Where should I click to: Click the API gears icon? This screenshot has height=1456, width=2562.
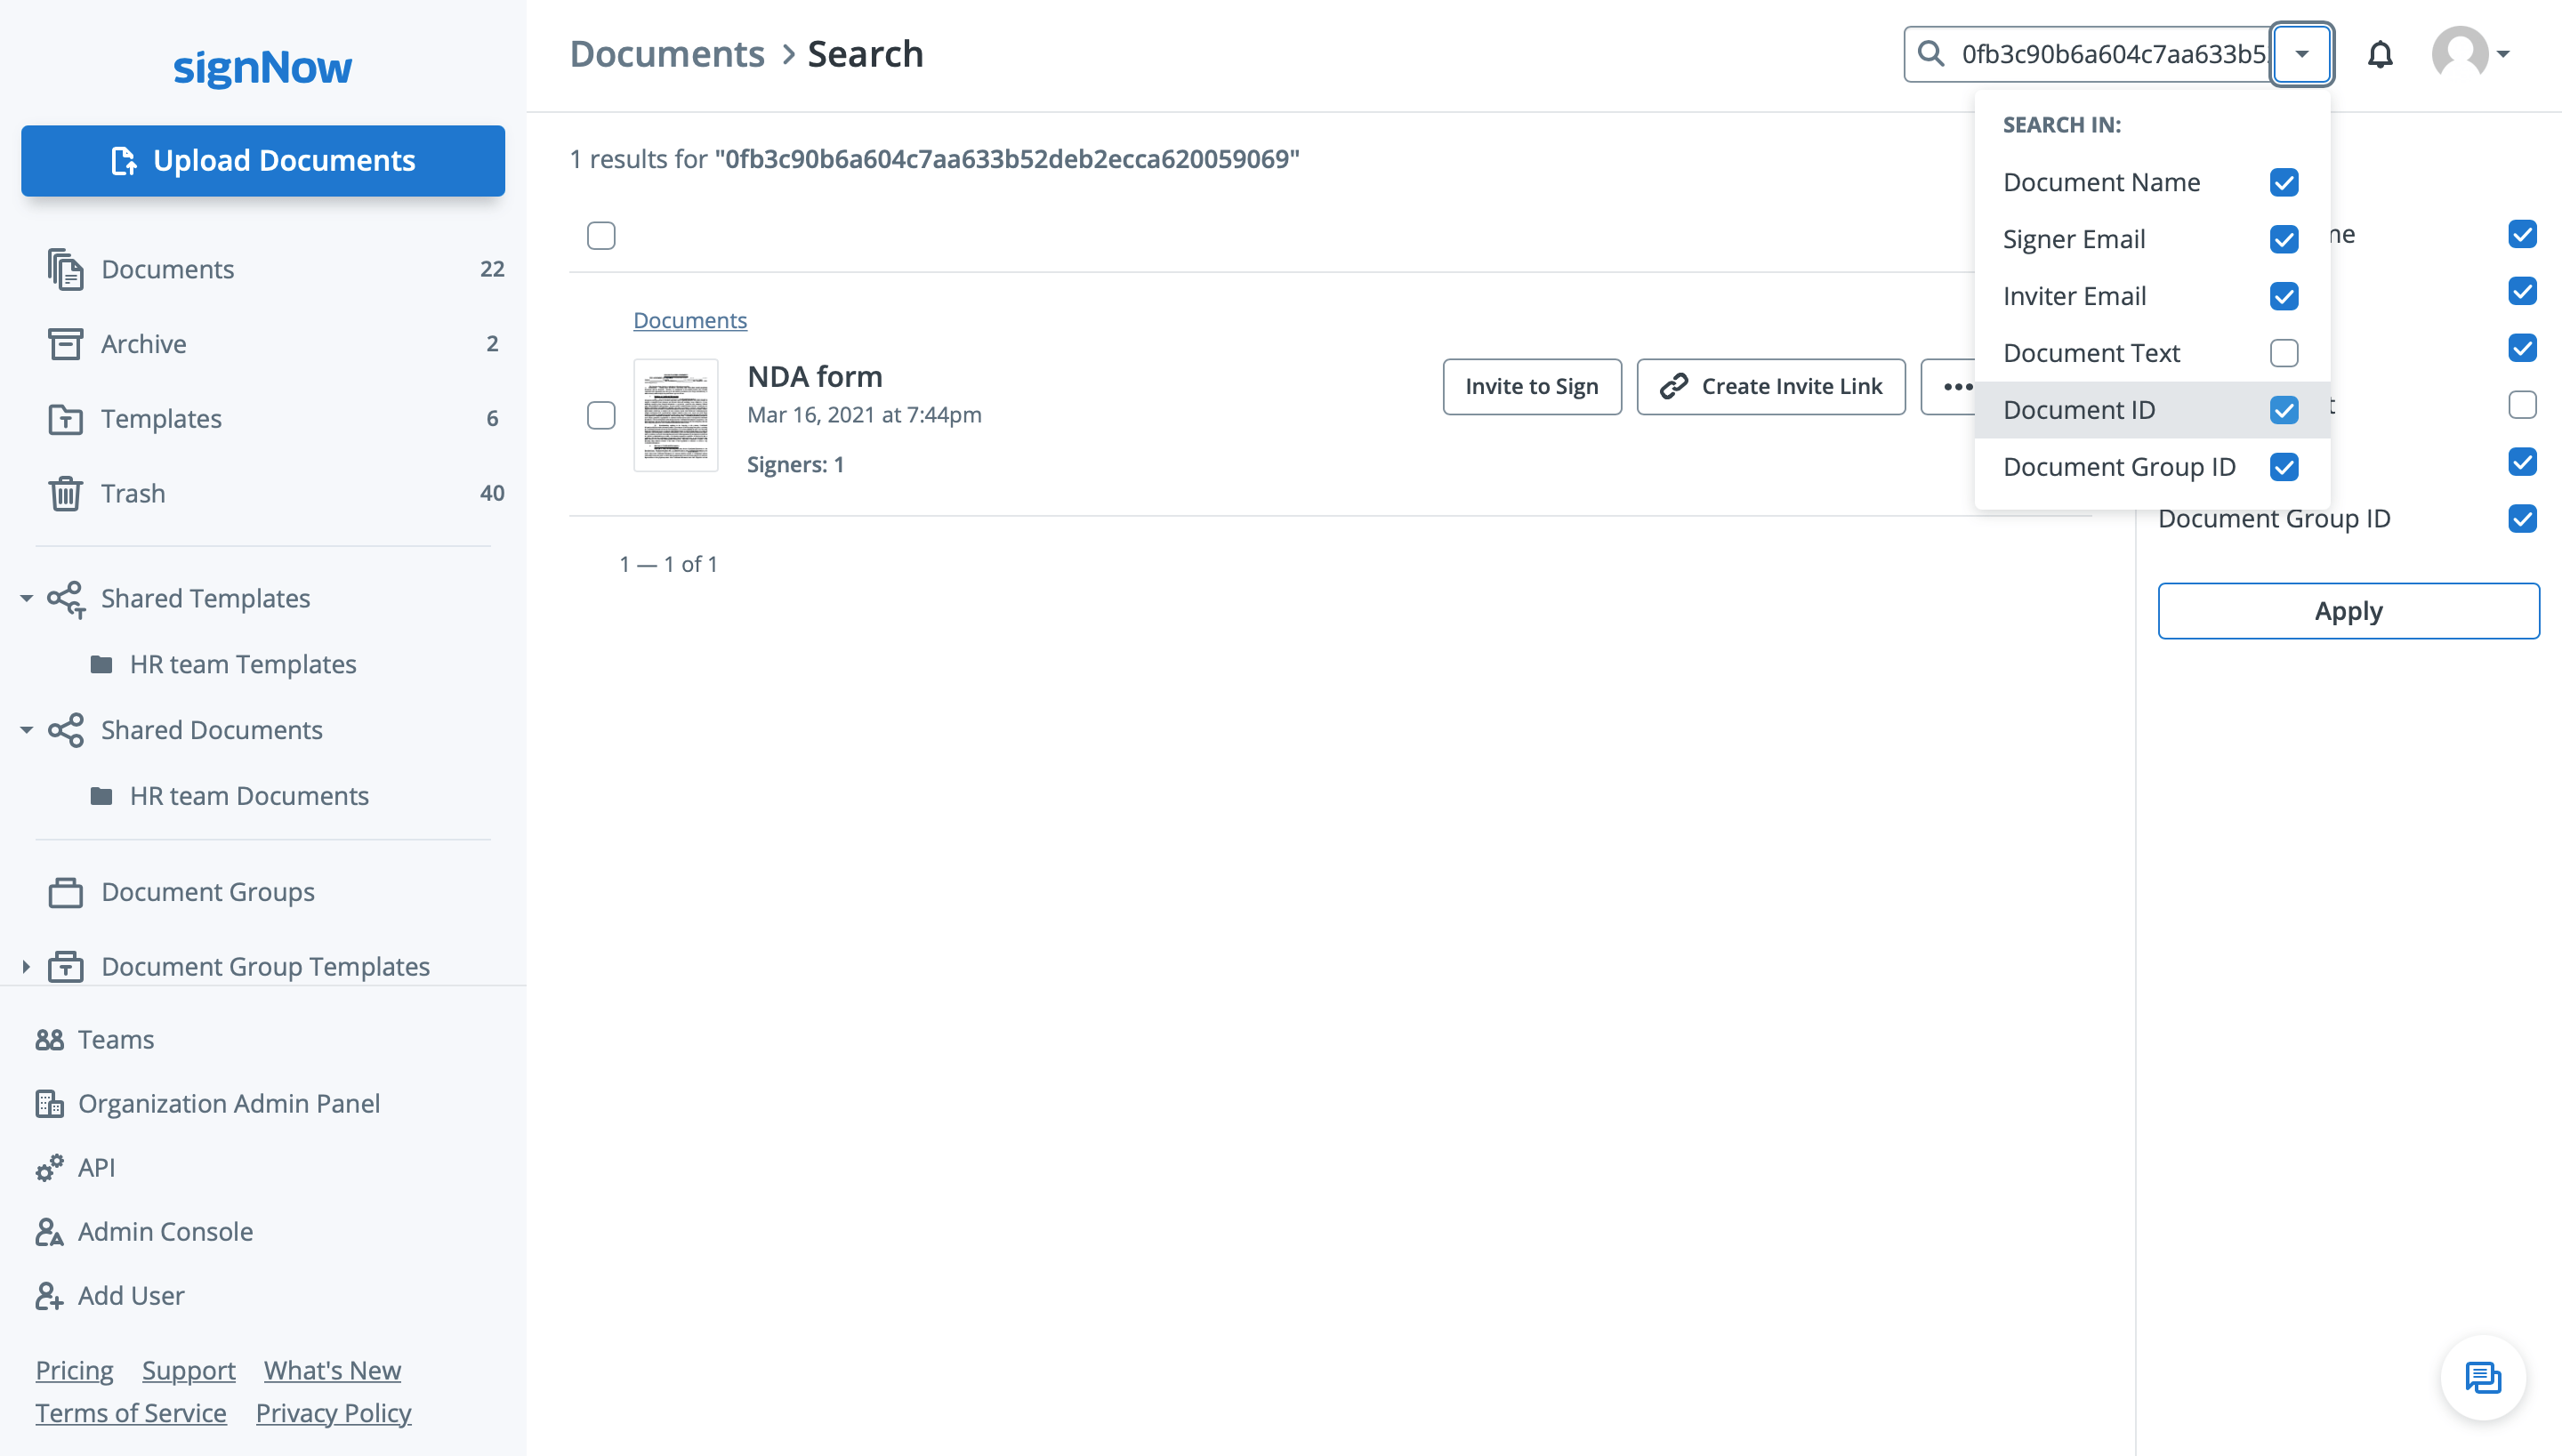pos(49,1168)
